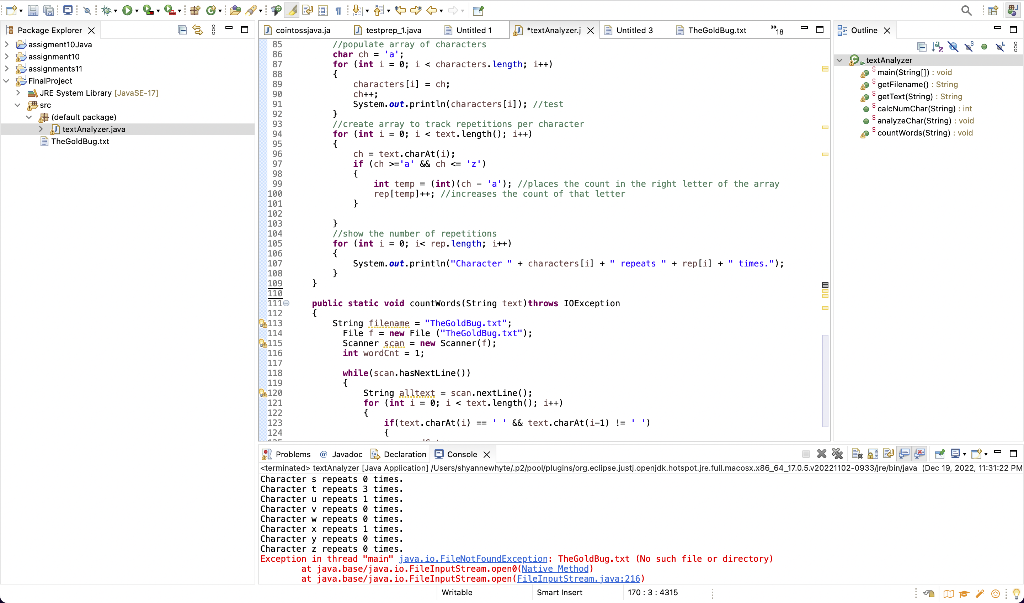Image resolution: width=1024 pixels, height=603 pixels.
Task: Select TheGoldBug.txt in Package Explorer
Action: pos(79,141)
